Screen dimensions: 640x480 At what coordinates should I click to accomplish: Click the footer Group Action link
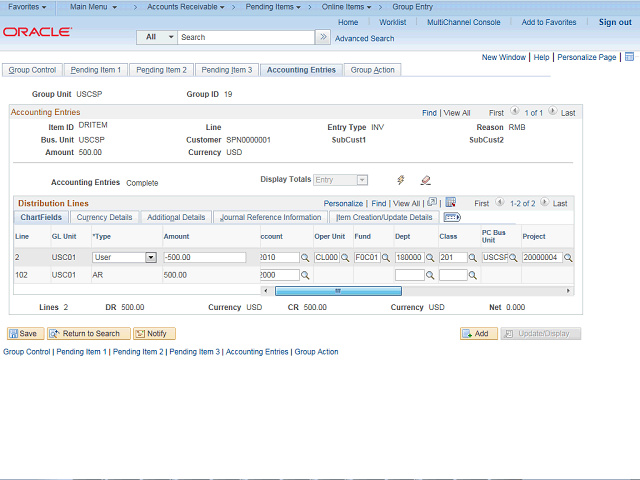316,351
